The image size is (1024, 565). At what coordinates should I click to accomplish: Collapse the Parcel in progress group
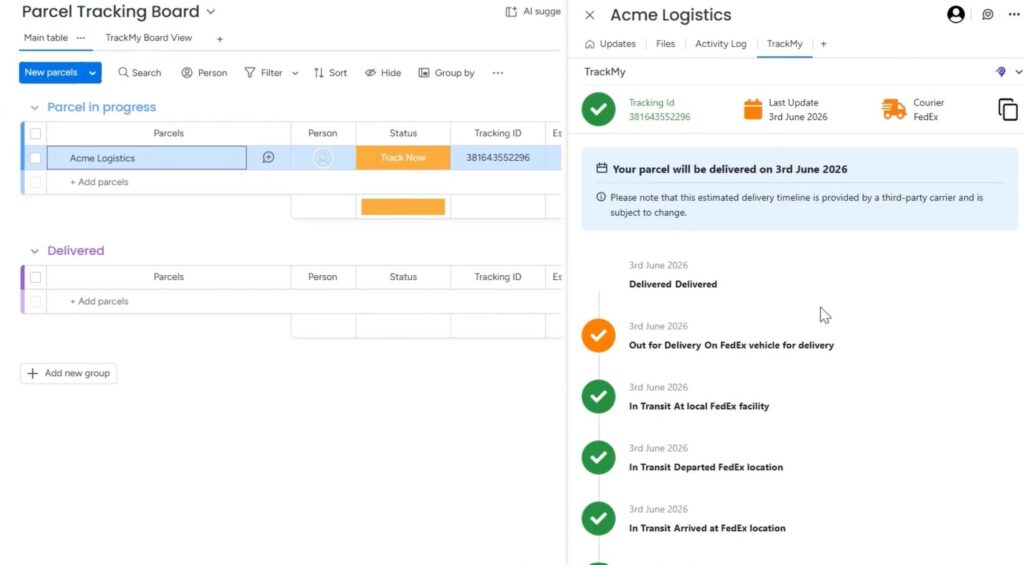click(35, 107)
